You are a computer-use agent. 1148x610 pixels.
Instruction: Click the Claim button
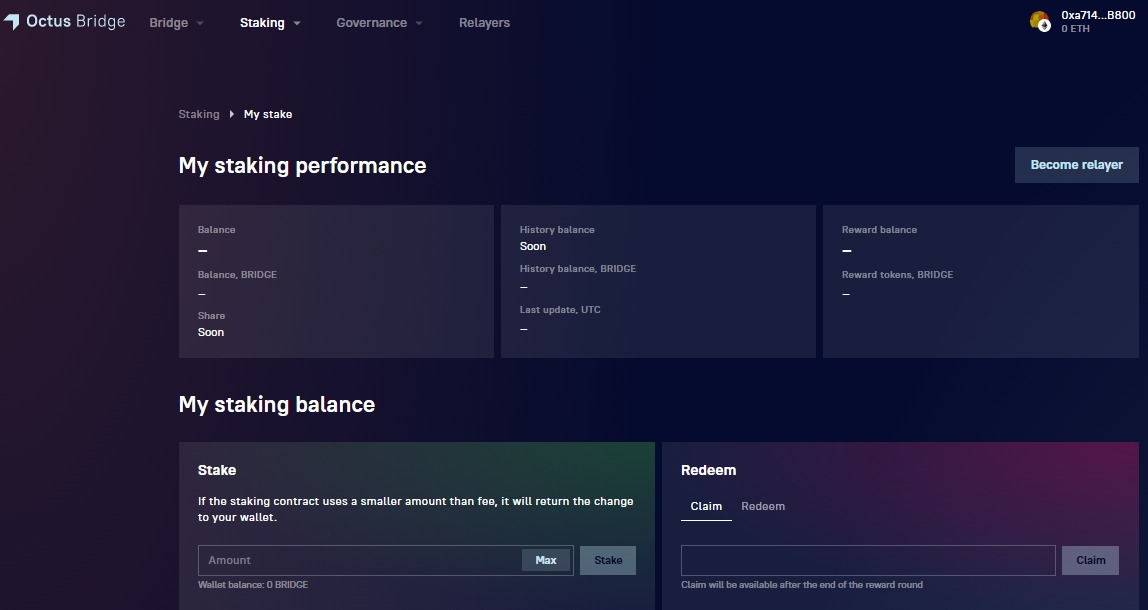[1090, 560]
